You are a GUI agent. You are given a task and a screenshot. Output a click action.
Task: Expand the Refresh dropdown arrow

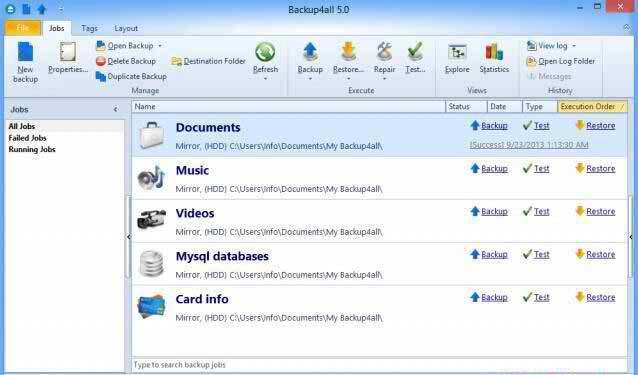(265, 79)
